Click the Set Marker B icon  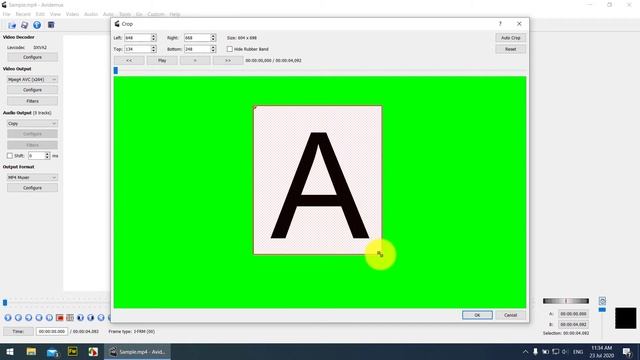[x=70, y=318]
